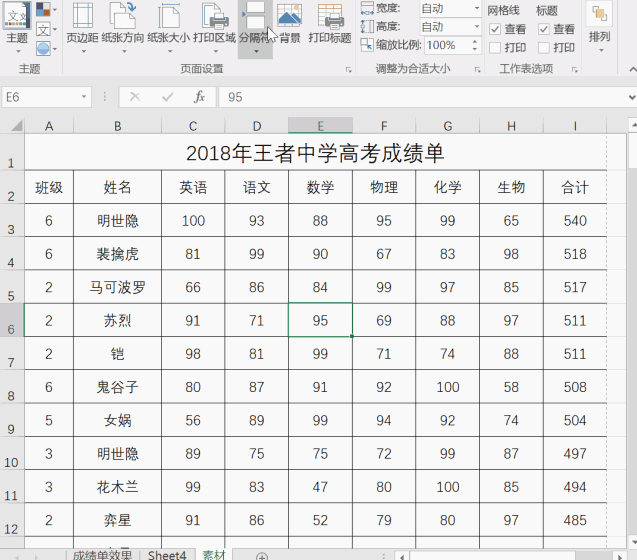Open 工作表选项 dialog launcher

(x=574, y=69)
